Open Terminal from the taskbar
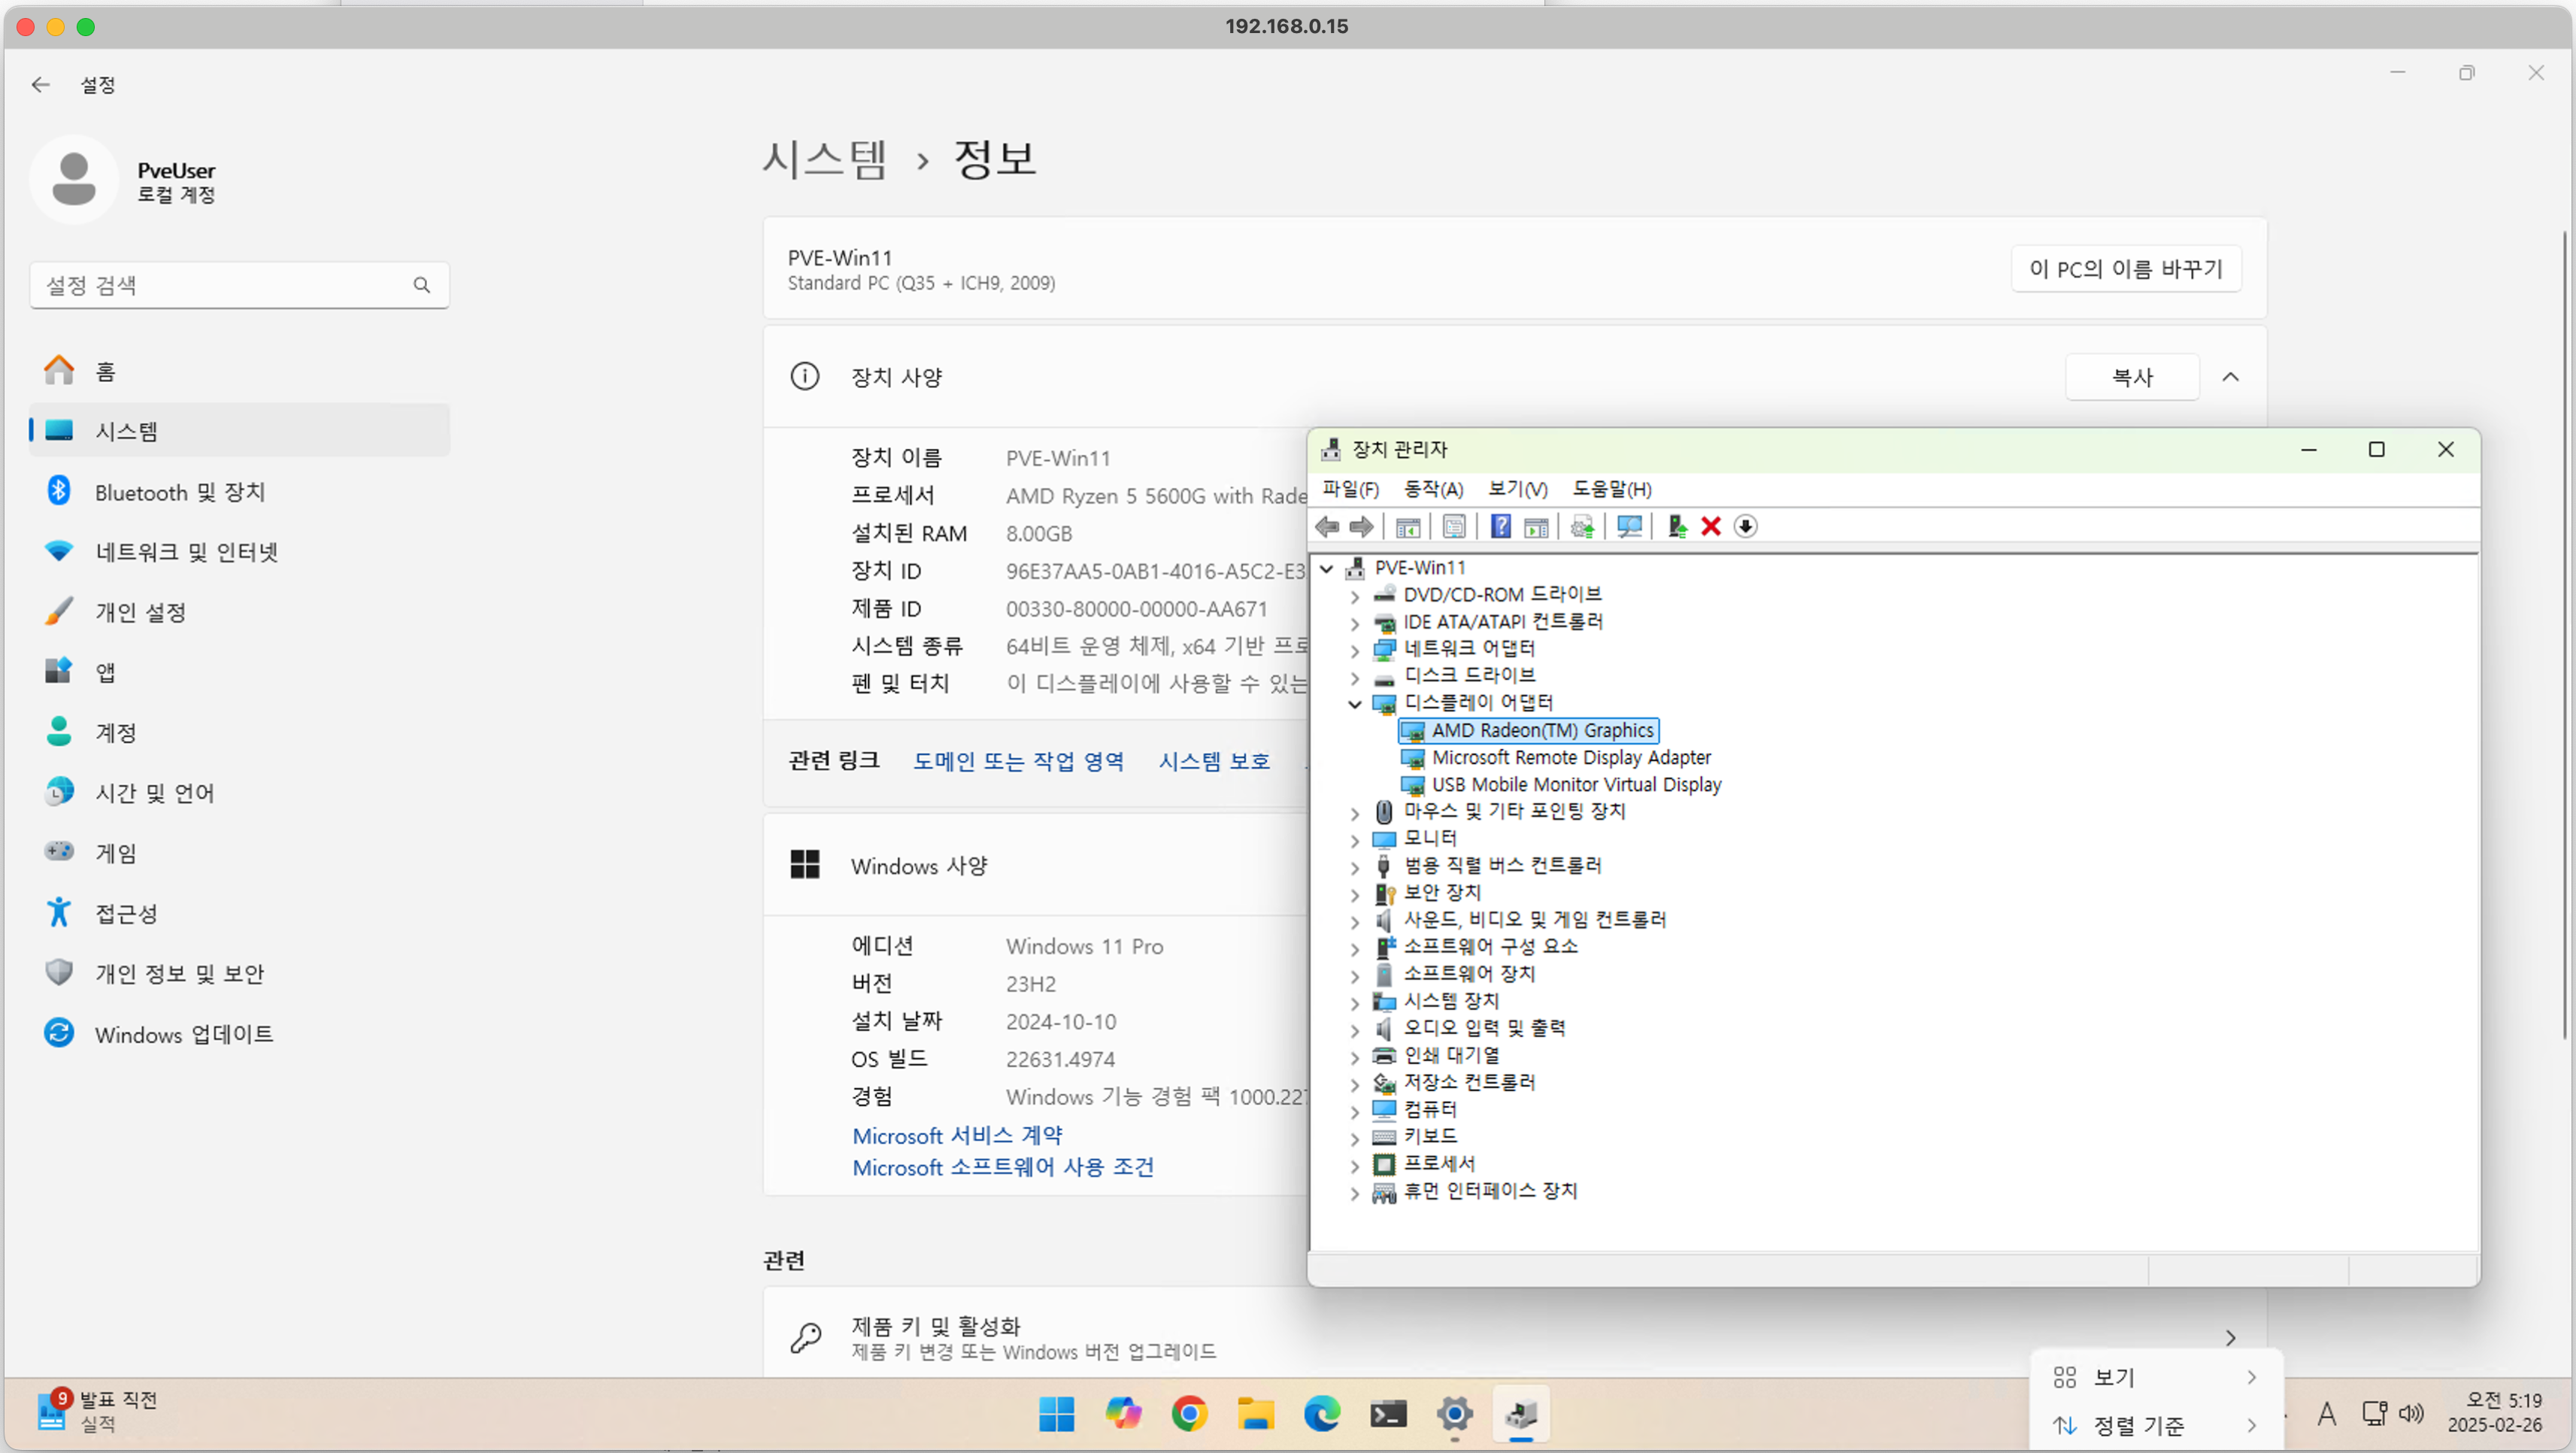Viewport: 2576px width, 1453px height. click(x=1388, y=1414)
